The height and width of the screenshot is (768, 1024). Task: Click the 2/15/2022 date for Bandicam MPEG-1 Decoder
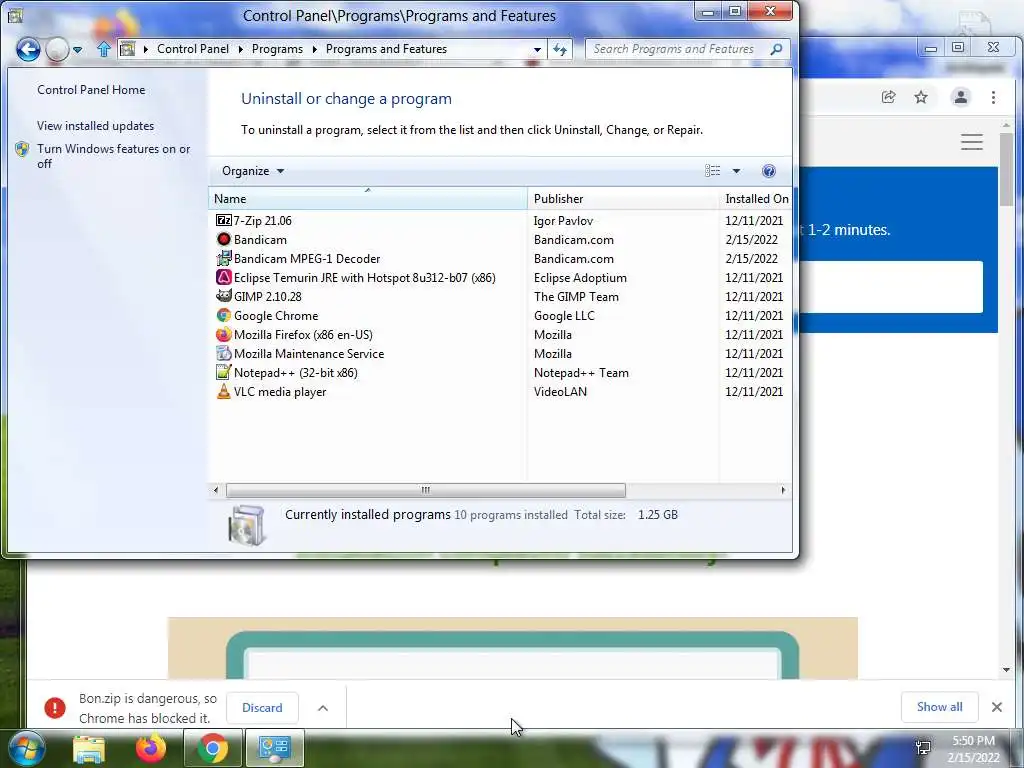[x=751, y=259]
